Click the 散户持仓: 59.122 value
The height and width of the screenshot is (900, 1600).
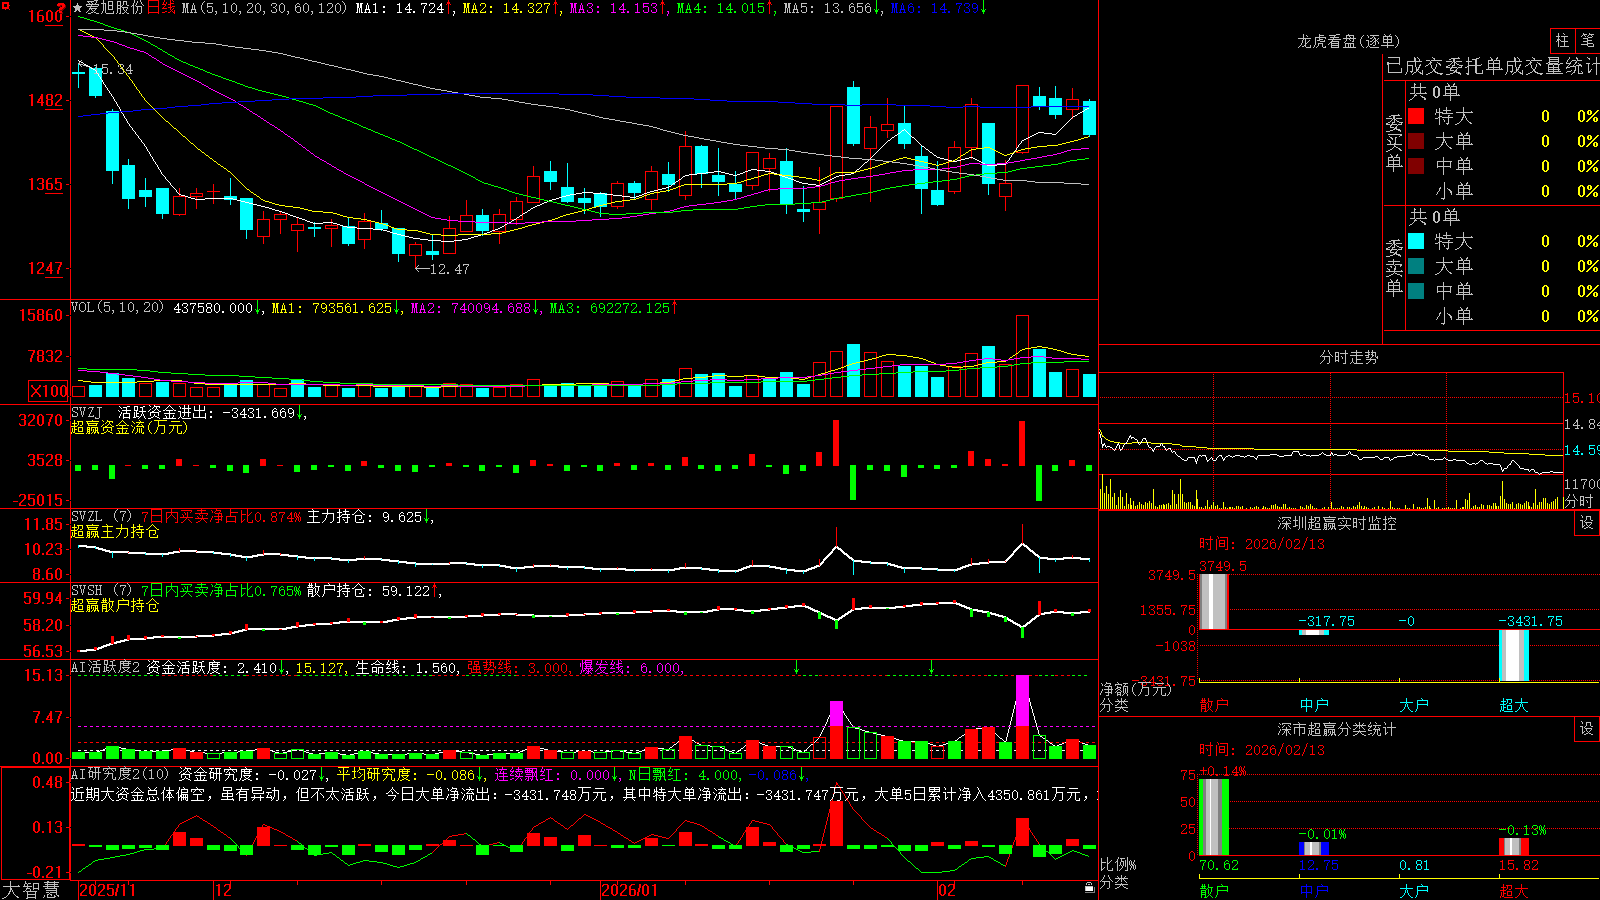(x=368, y=591)
